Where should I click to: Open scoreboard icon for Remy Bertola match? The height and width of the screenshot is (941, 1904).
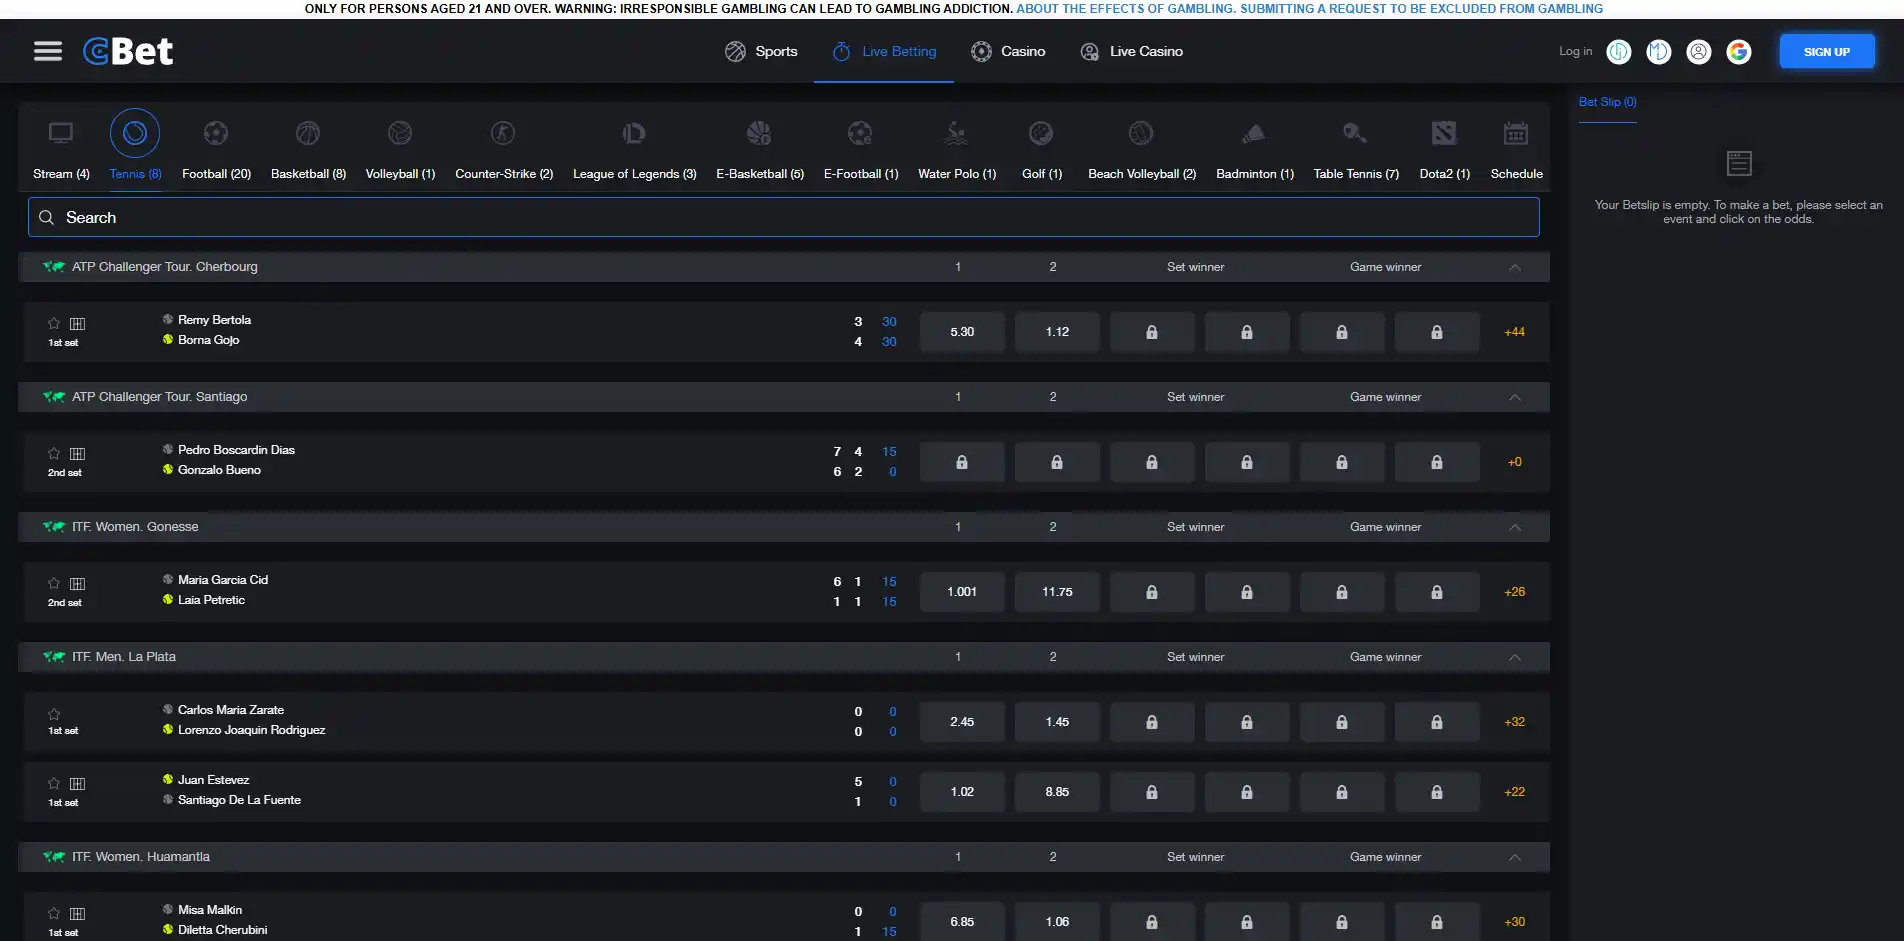point(77,324)
